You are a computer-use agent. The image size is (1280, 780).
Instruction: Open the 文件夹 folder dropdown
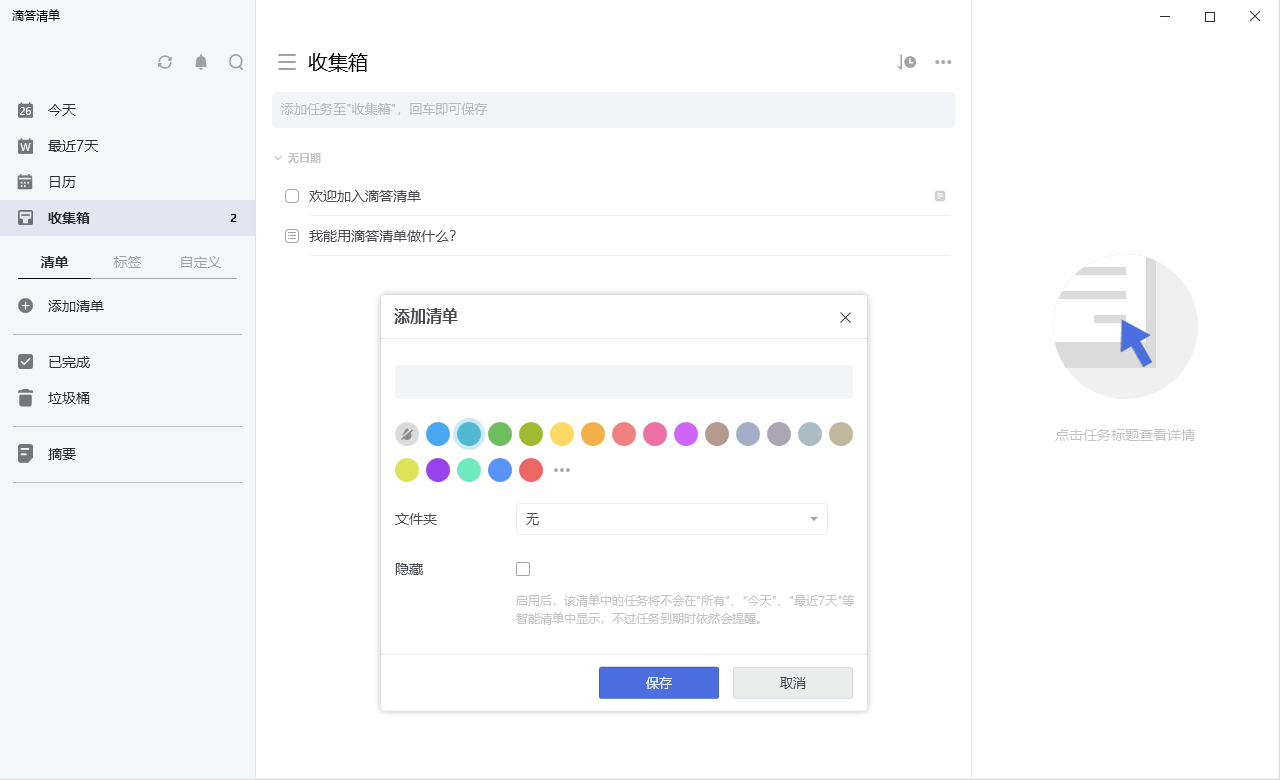671,519
